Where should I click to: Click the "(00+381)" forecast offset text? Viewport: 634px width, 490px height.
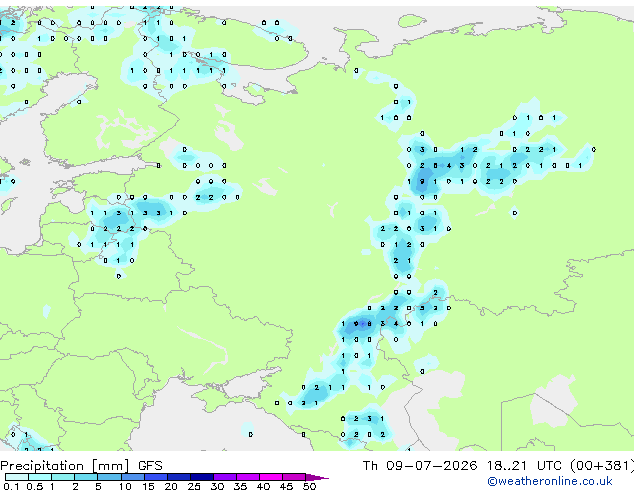602,466
